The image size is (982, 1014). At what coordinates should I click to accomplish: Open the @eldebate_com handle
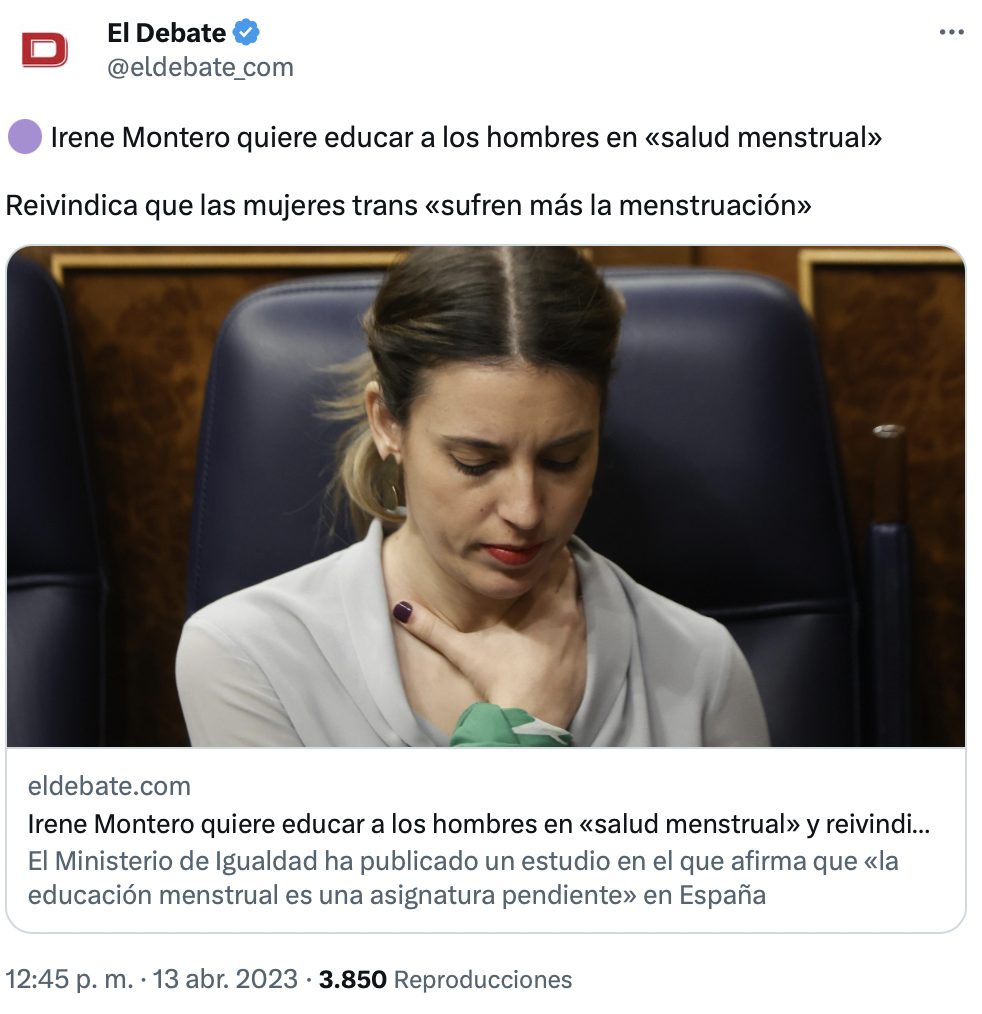click(x=200, y=67)
